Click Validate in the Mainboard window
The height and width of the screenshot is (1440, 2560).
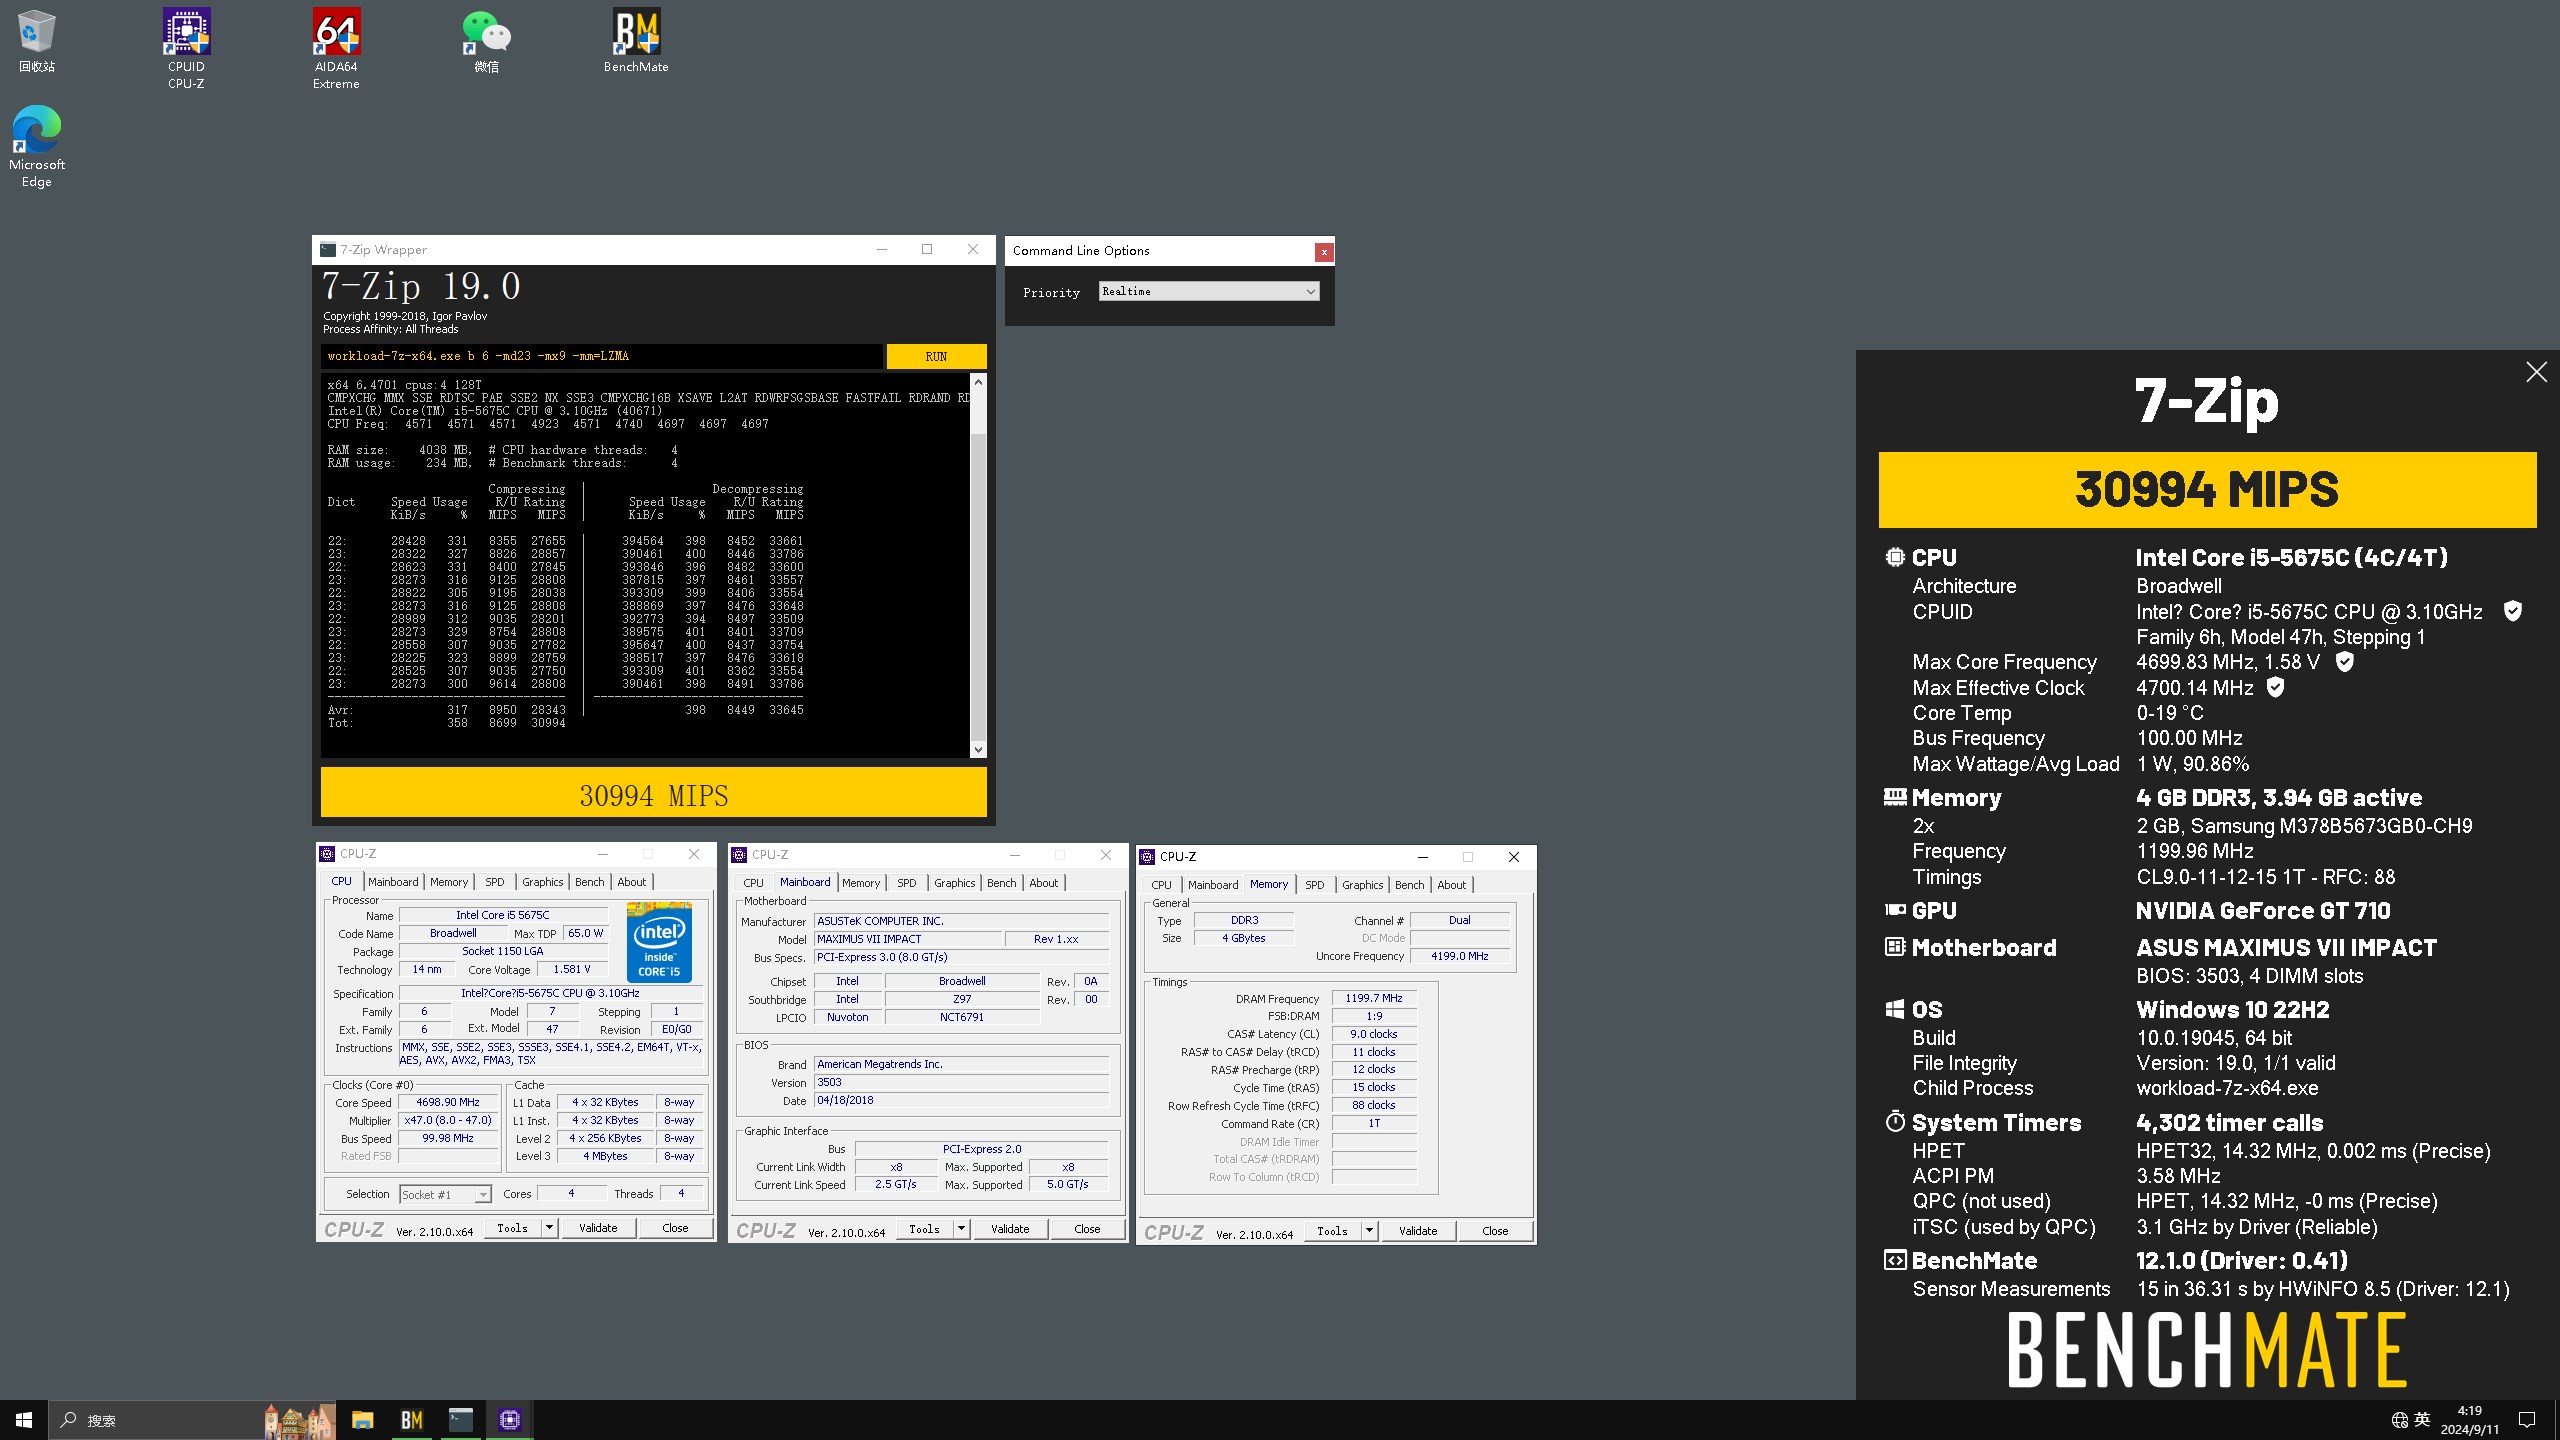pos(1010,1229)
